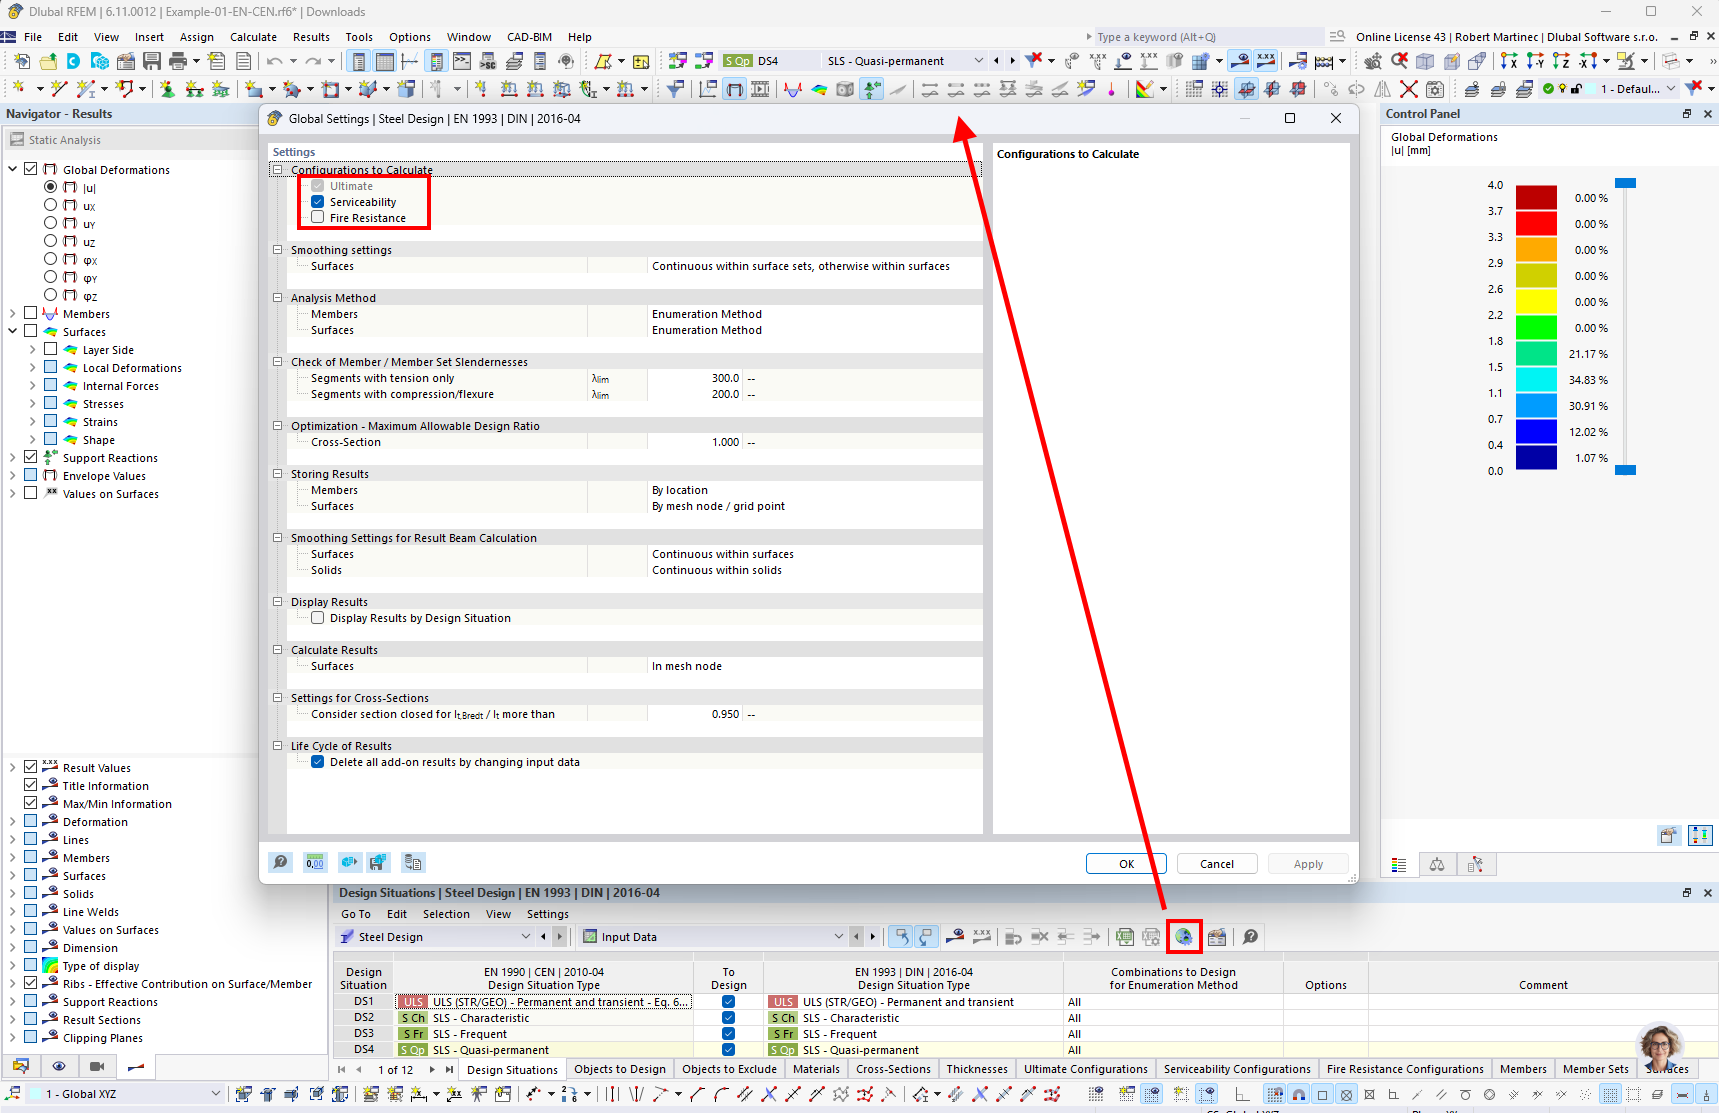Image resolution: width=1719 pixels, height=1113 pixels.
Task: Click the balance scale icon in Control Panel
Action: 1437,864
